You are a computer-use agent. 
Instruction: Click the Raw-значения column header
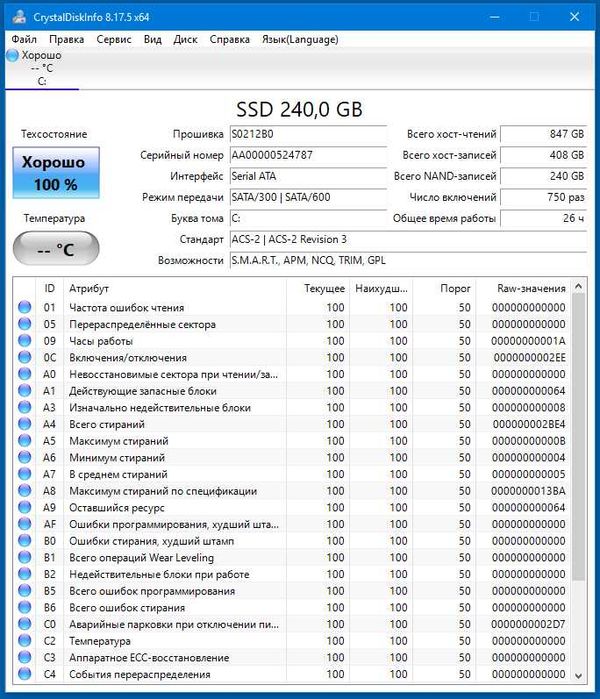524,288
